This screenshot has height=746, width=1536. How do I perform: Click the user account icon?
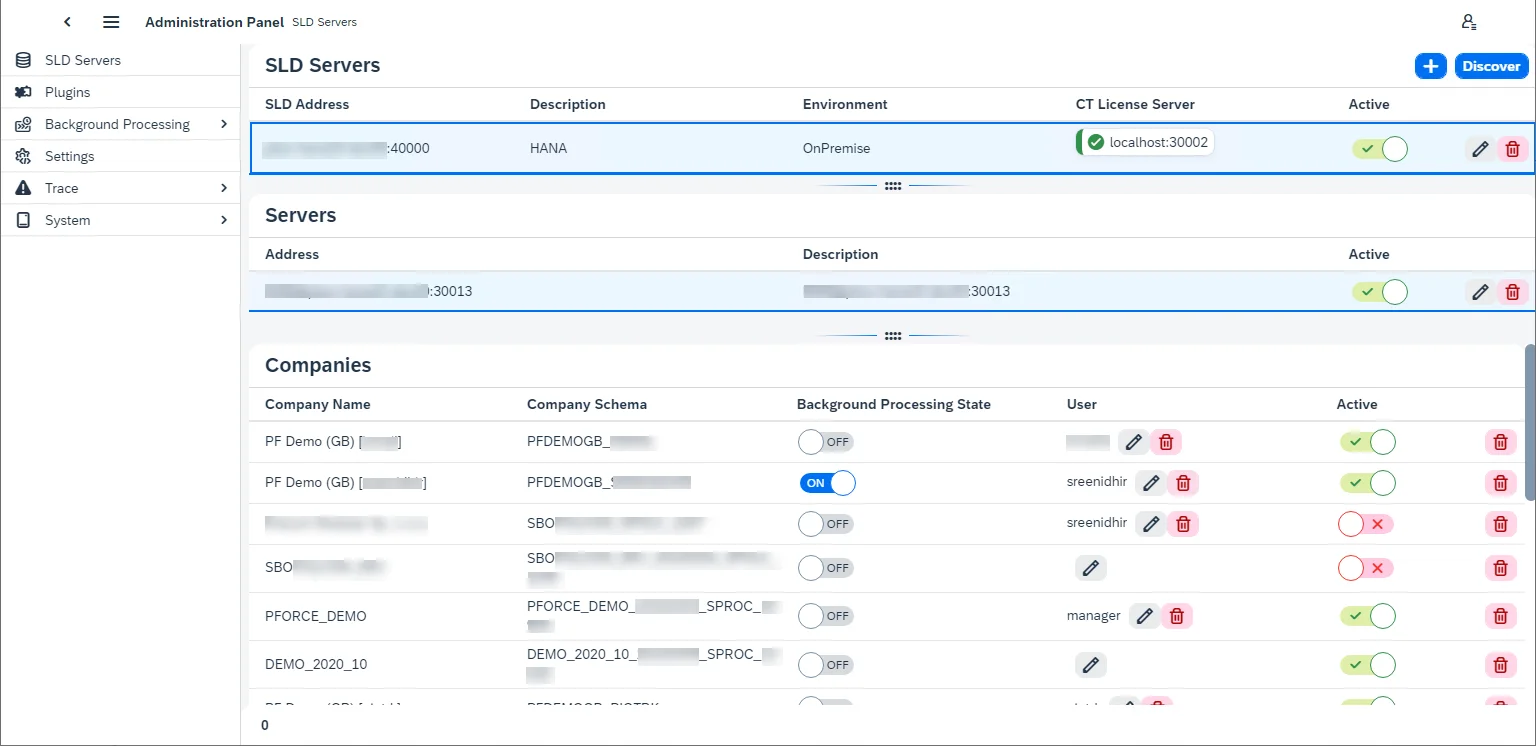pos(1468,21)
